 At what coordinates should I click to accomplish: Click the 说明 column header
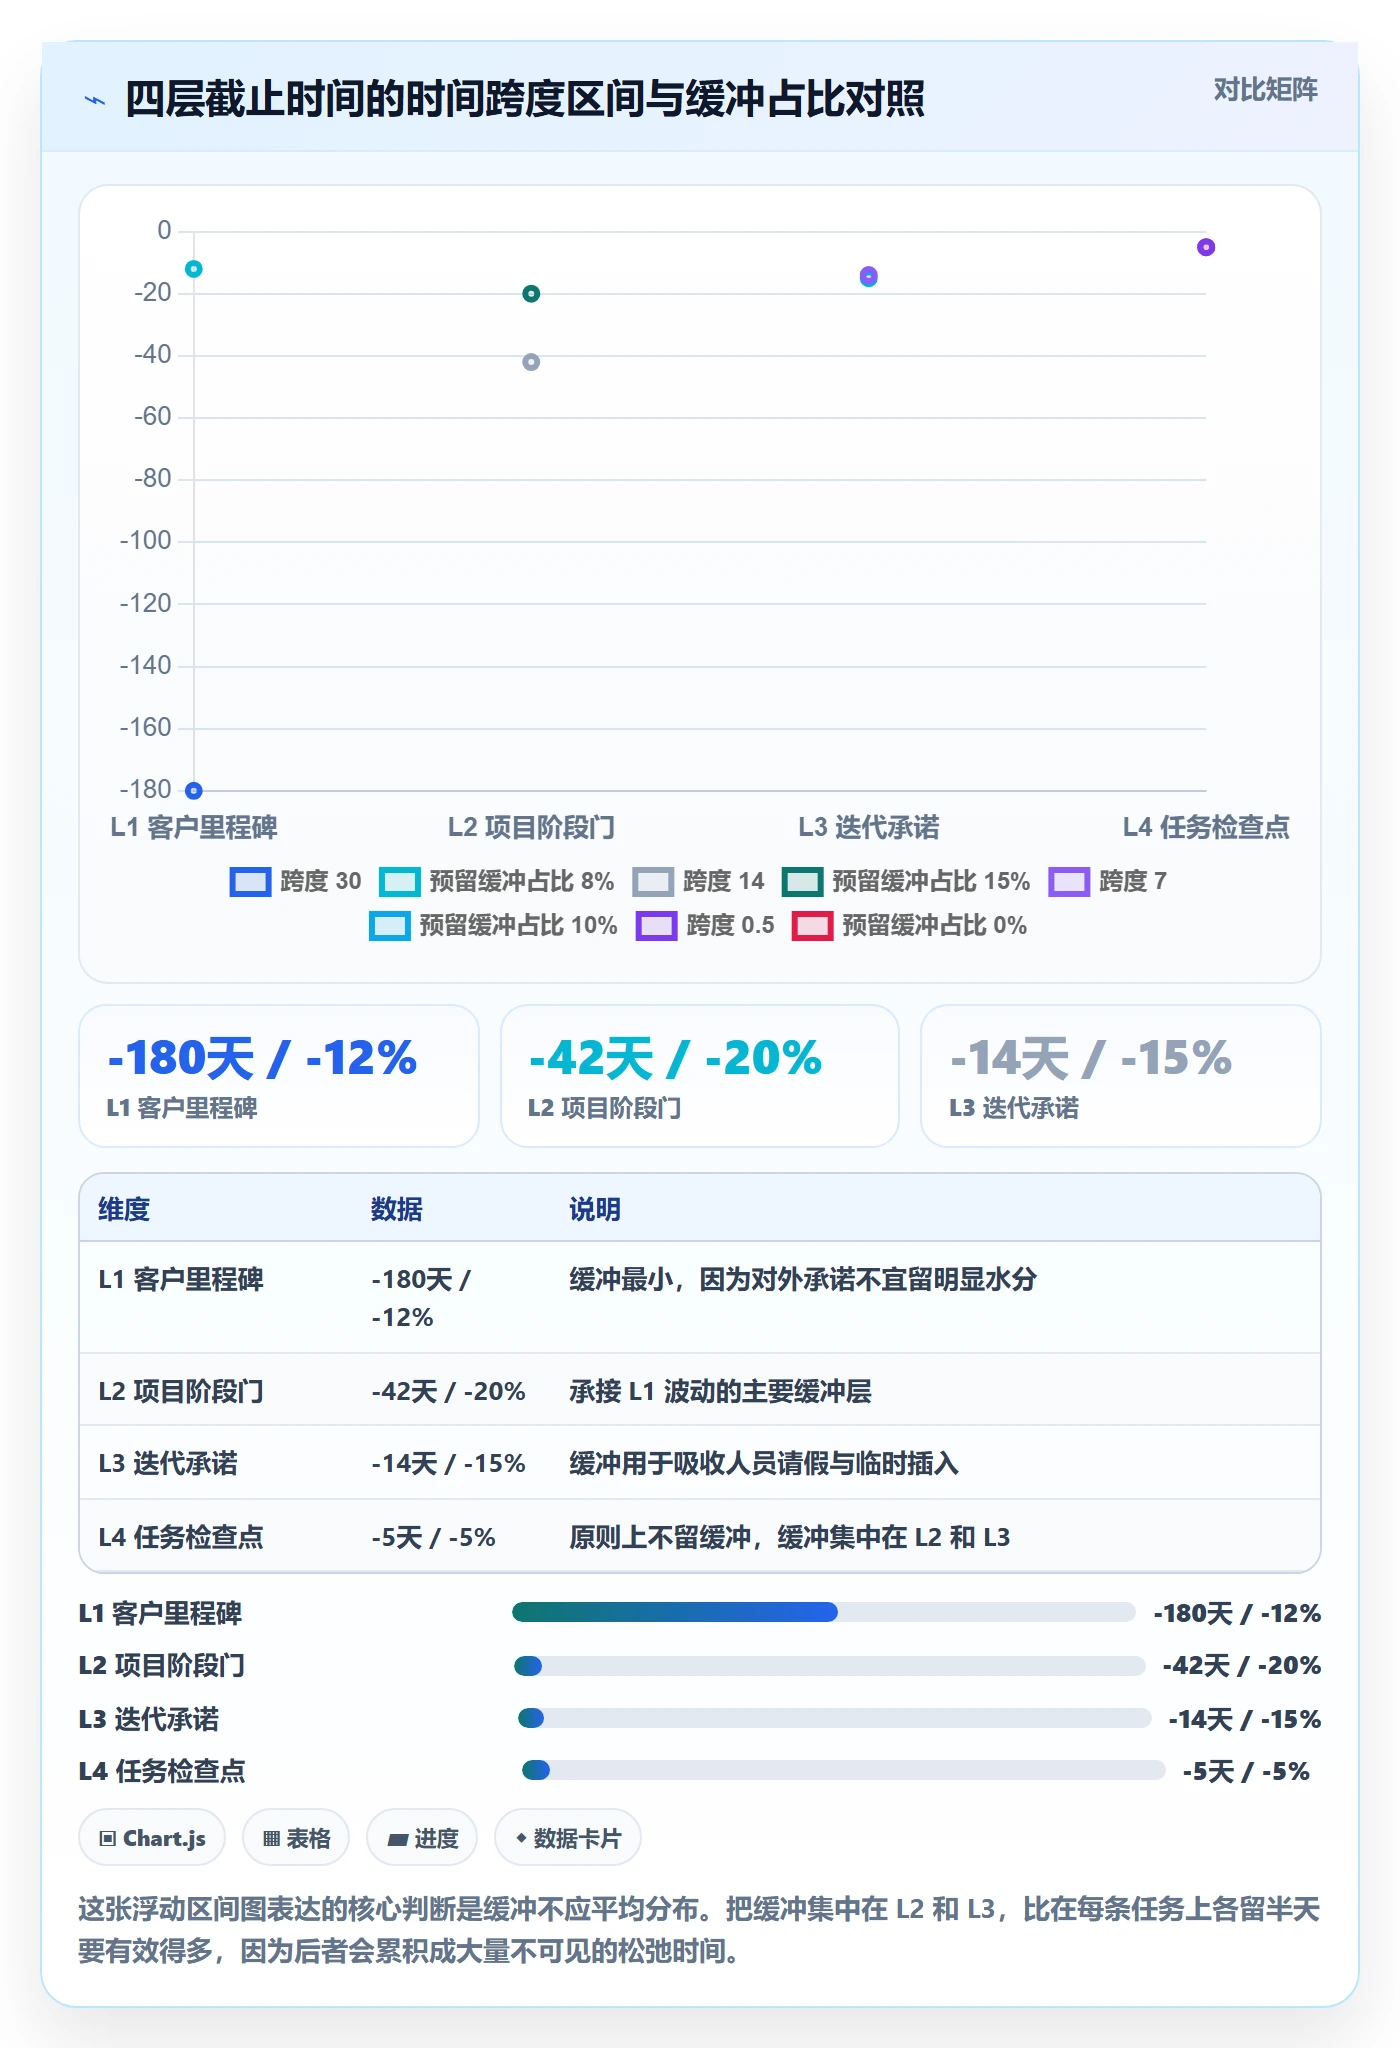(595, 1209)
